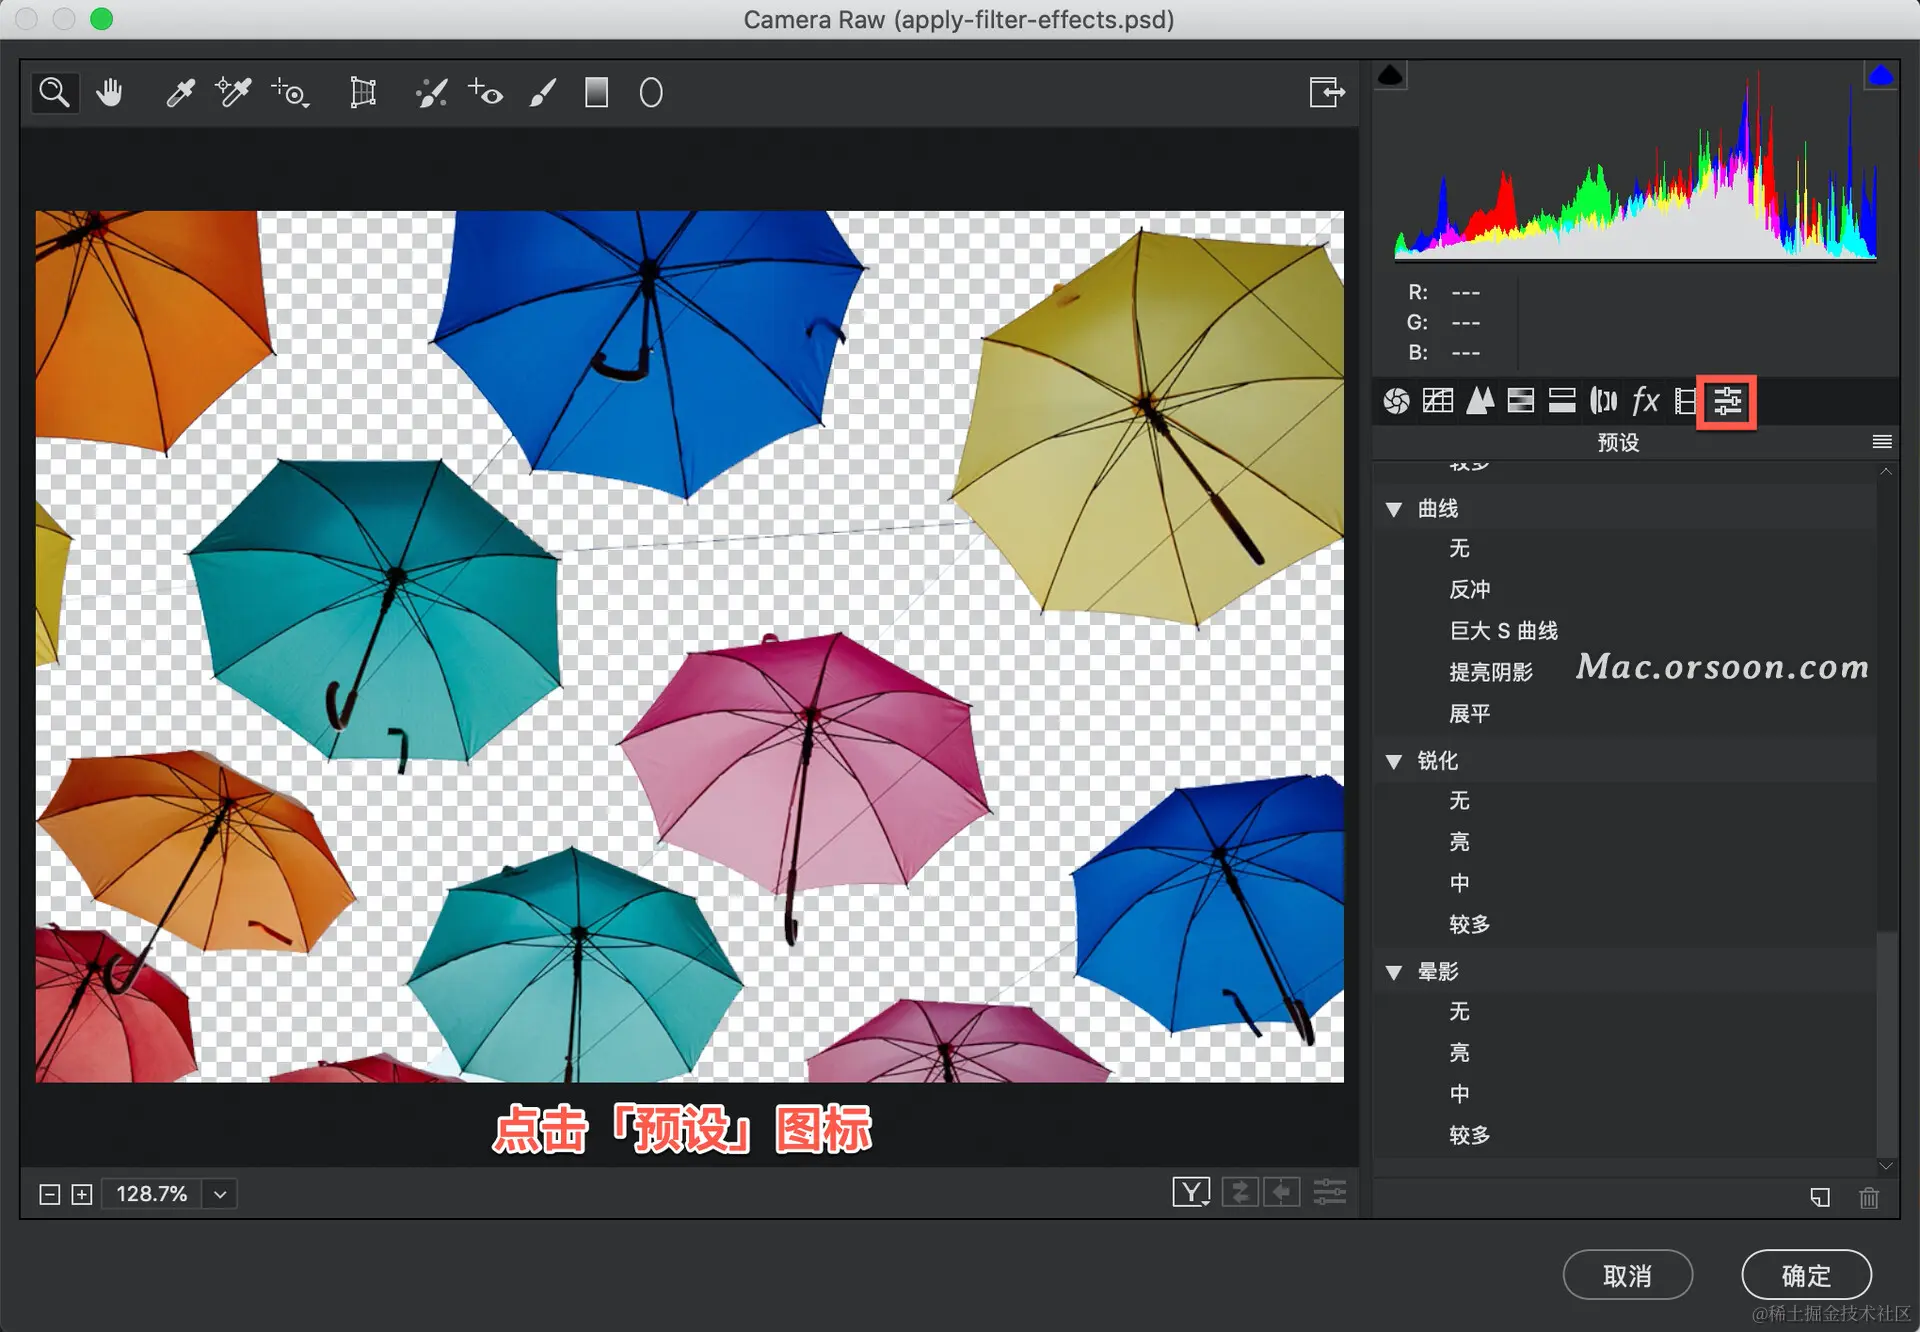
Task: Switch to the Effects fx tab
Action: (x=1645, y=401)
